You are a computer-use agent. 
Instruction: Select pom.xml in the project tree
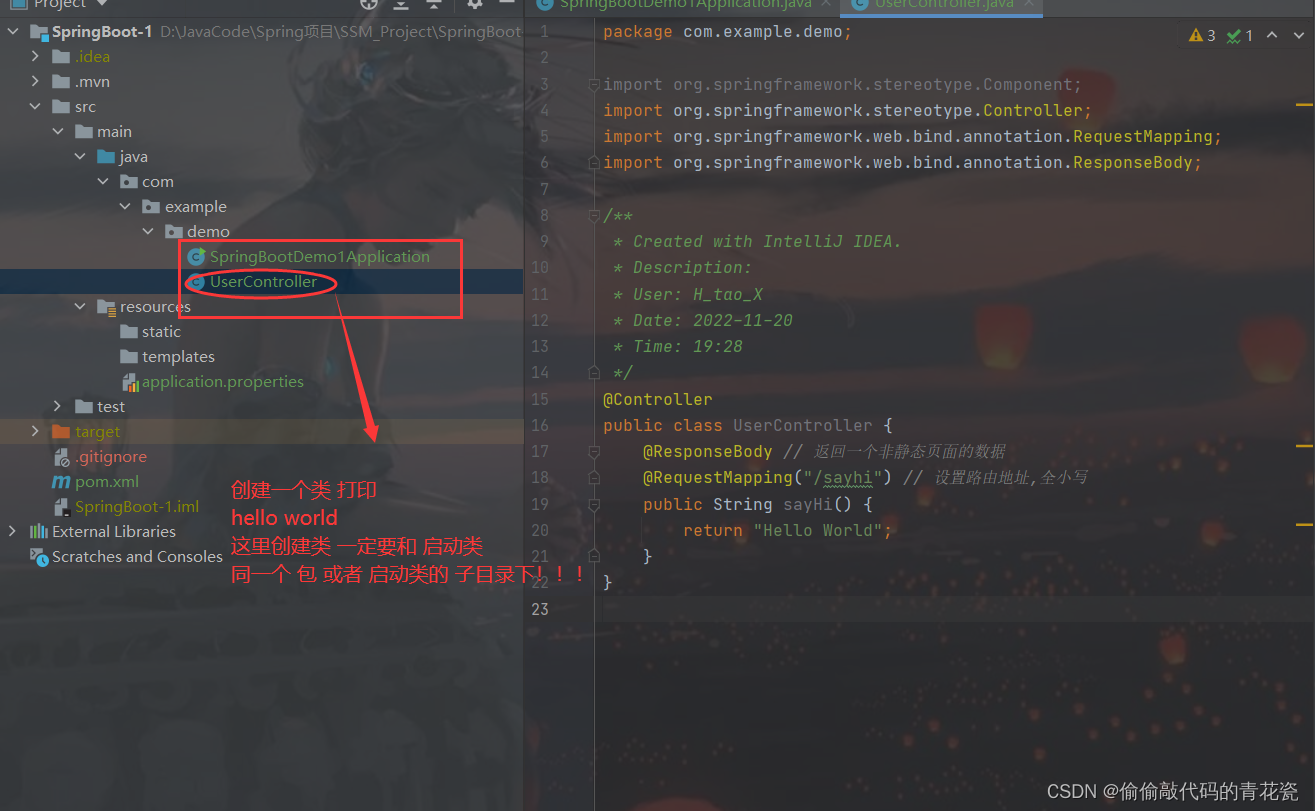[x=107, y=482]
